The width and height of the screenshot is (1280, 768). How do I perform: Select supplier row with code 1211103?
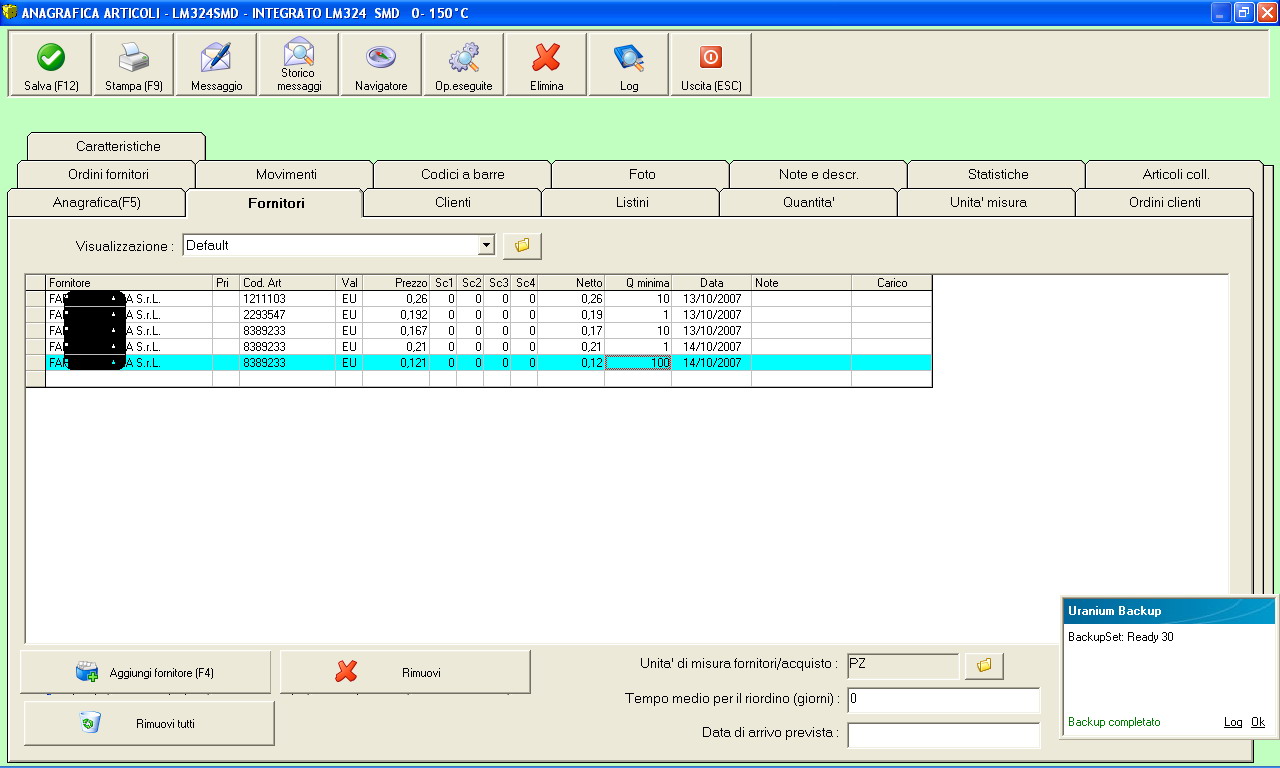264,299
